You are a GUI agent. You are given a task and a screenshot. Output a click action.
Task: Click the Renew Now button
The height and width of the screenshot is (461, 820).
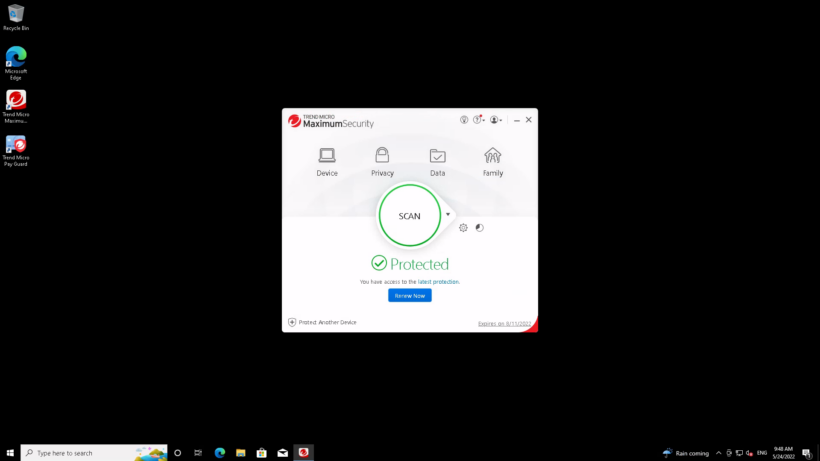tap(409, 295)
